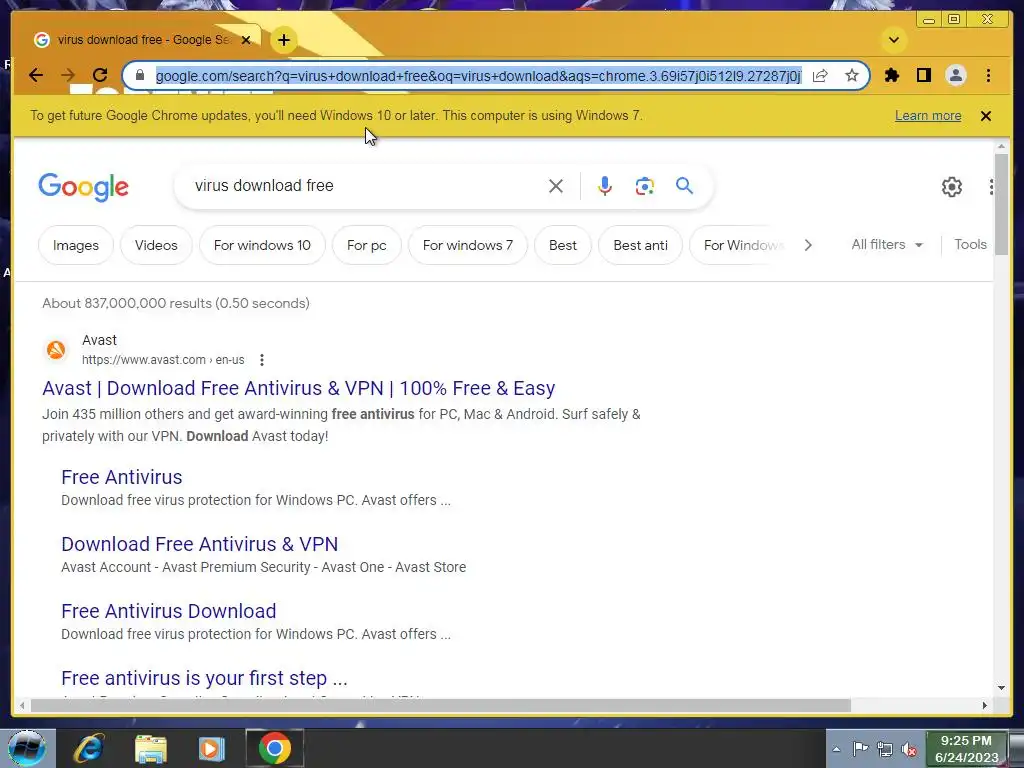Reload the page with the refresh icon
1024x768 pixels.
coord(100,76)
